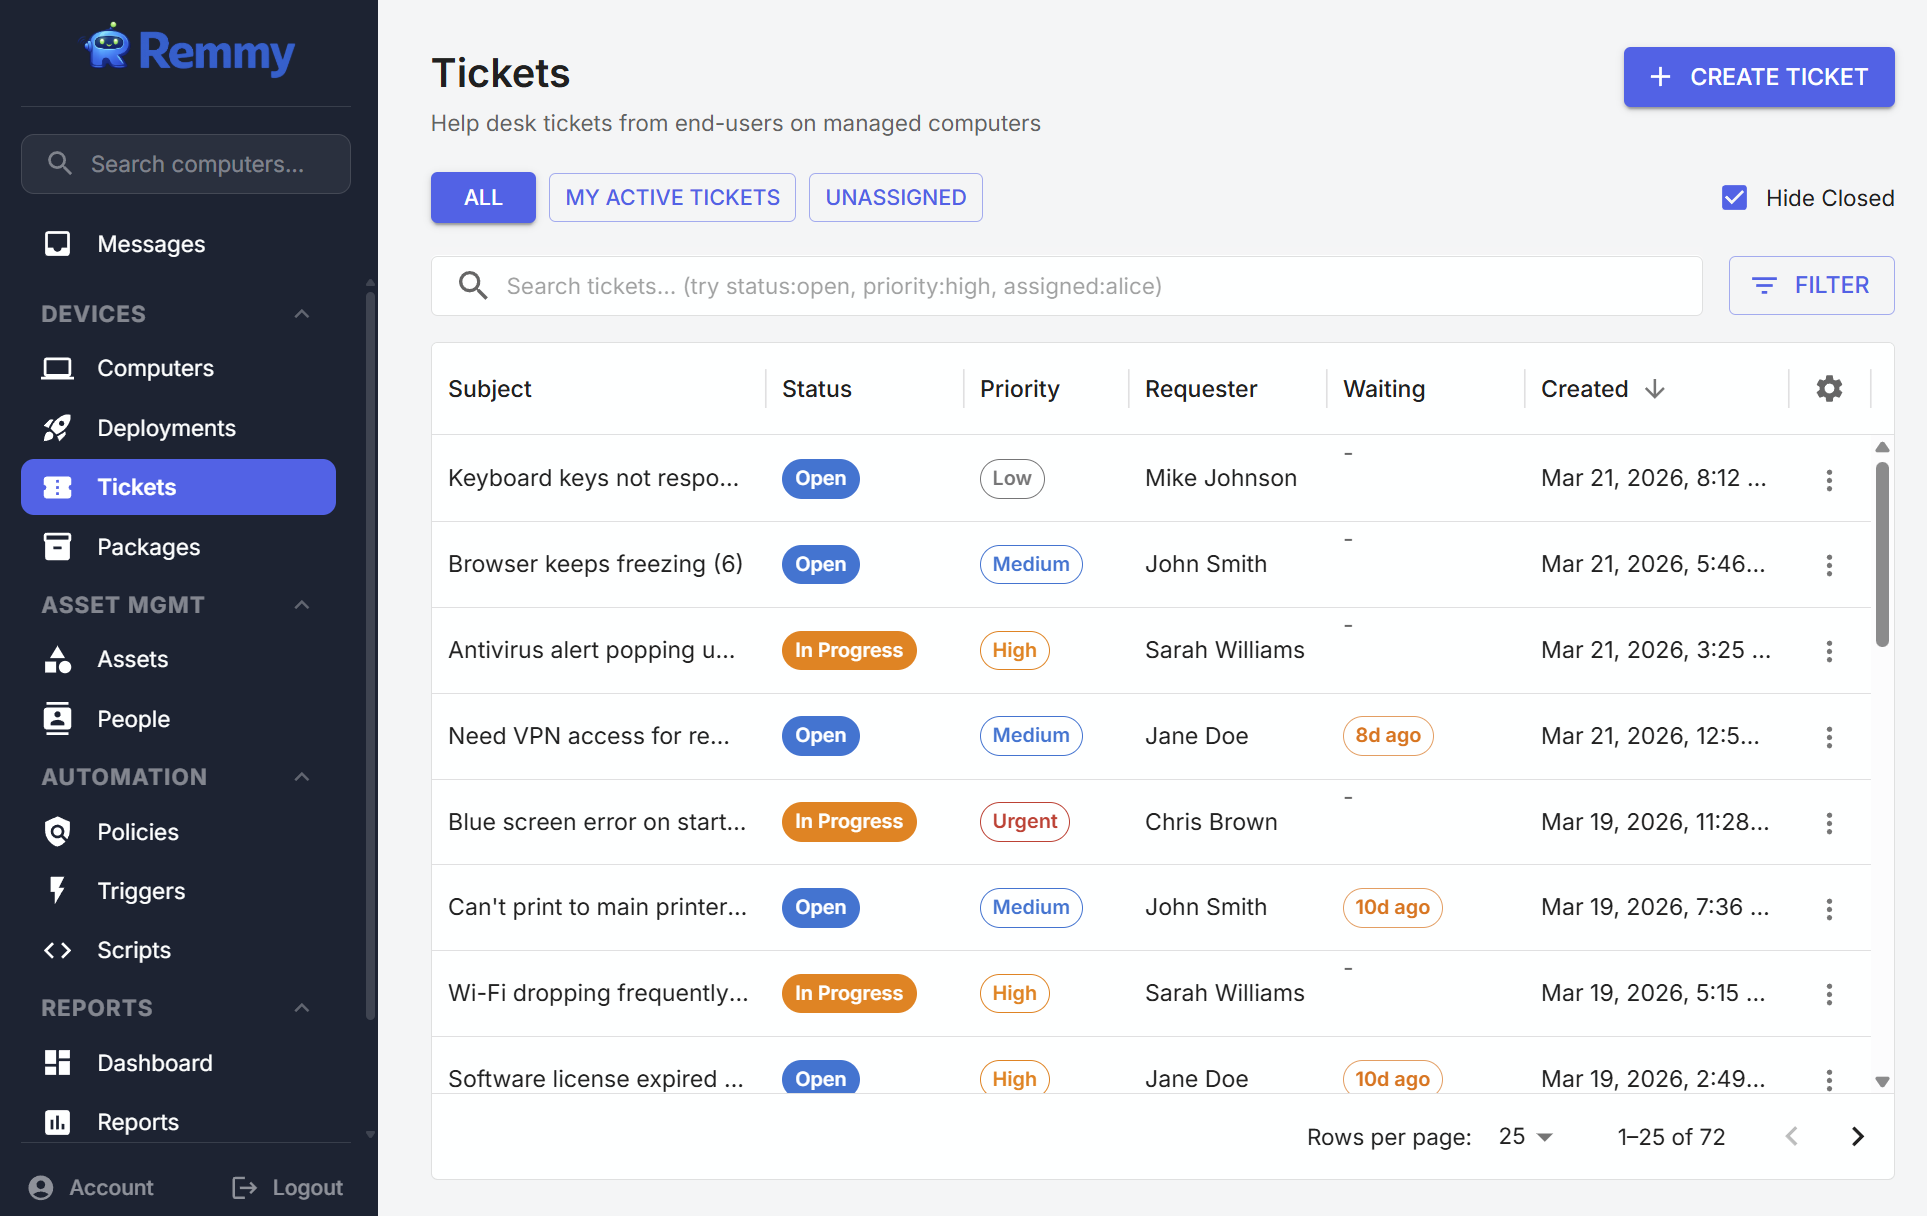1927x1216 pixels.
Task: Click the Create Ticket button
Action: [1758, 77]
